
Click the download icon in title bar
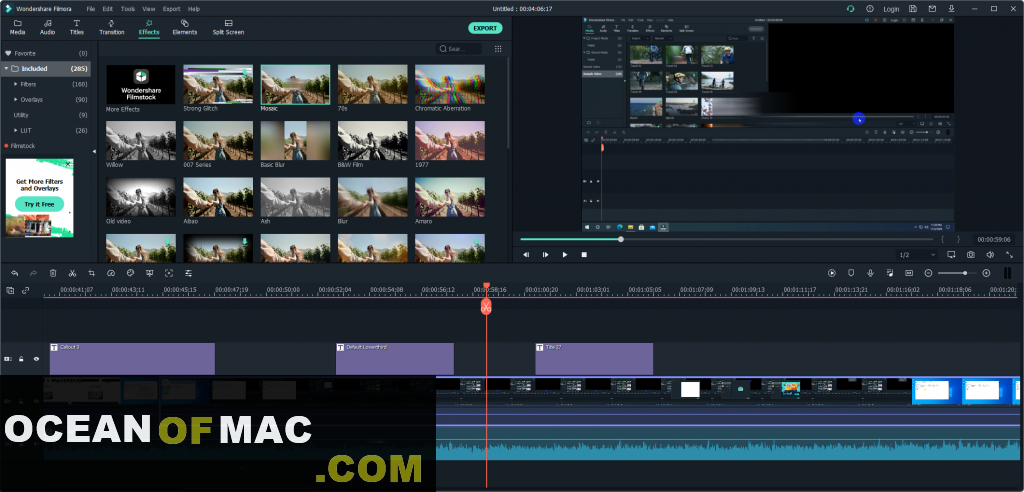point(952,9)
